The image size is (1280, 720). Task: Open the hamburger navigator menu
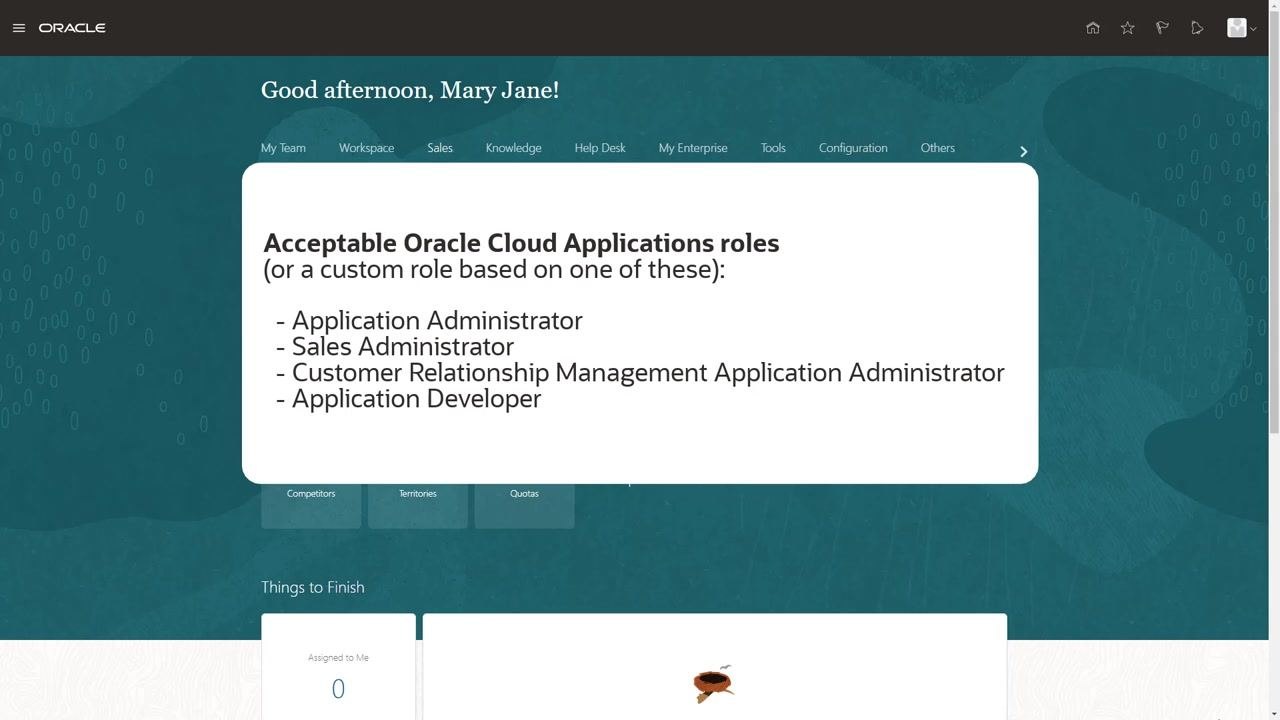coord(18,28)
